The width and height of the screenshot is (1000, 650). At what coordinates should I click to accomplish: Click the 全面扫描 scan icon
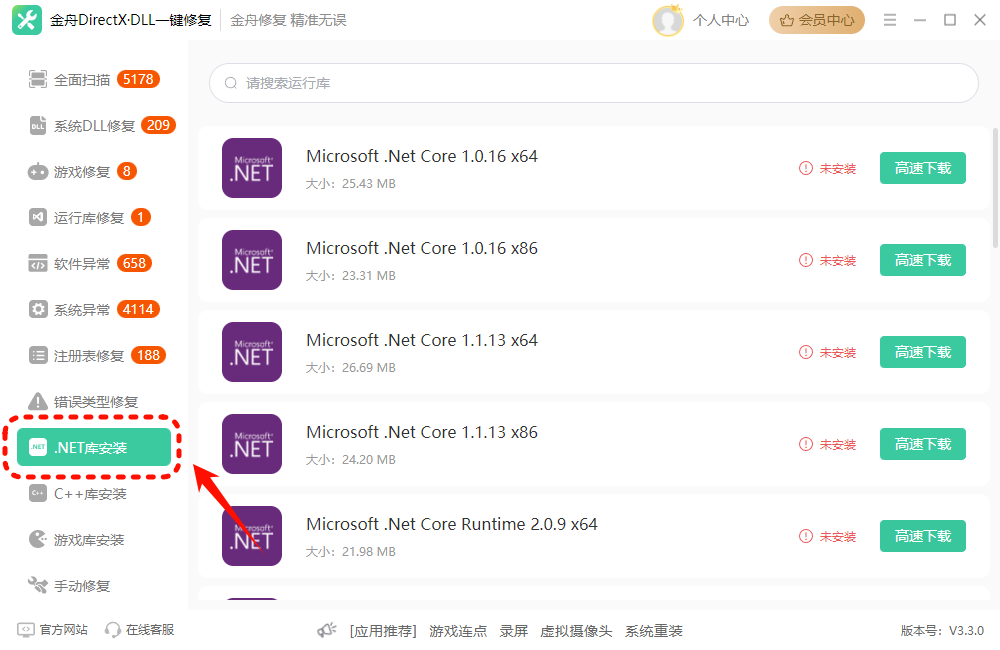[38, 79]
